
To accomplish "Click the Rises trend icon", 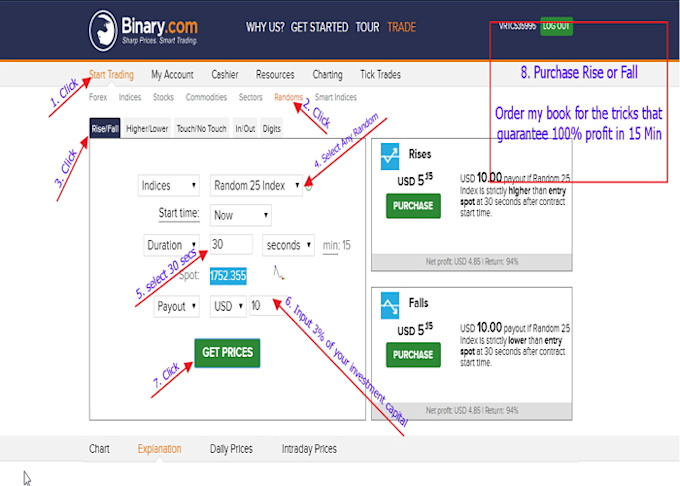I will click(x=389, y=156).
